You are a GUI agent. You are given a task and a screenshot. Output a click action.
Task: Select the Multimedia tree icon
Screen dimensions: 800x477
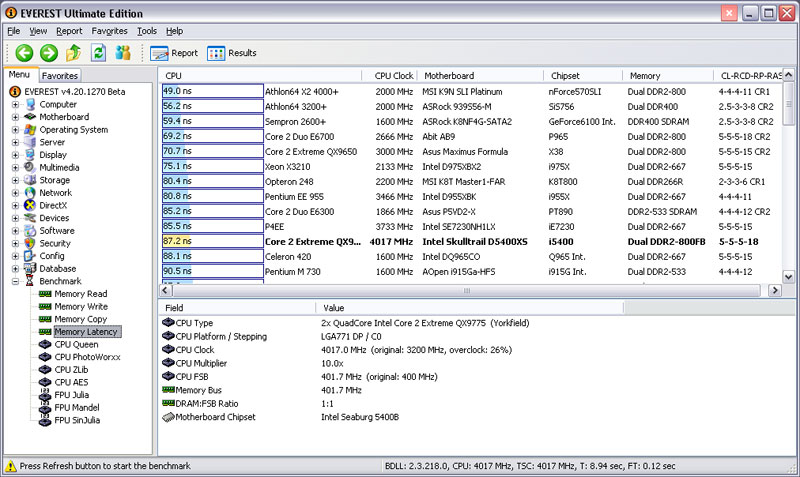click(x=31, y=167)
